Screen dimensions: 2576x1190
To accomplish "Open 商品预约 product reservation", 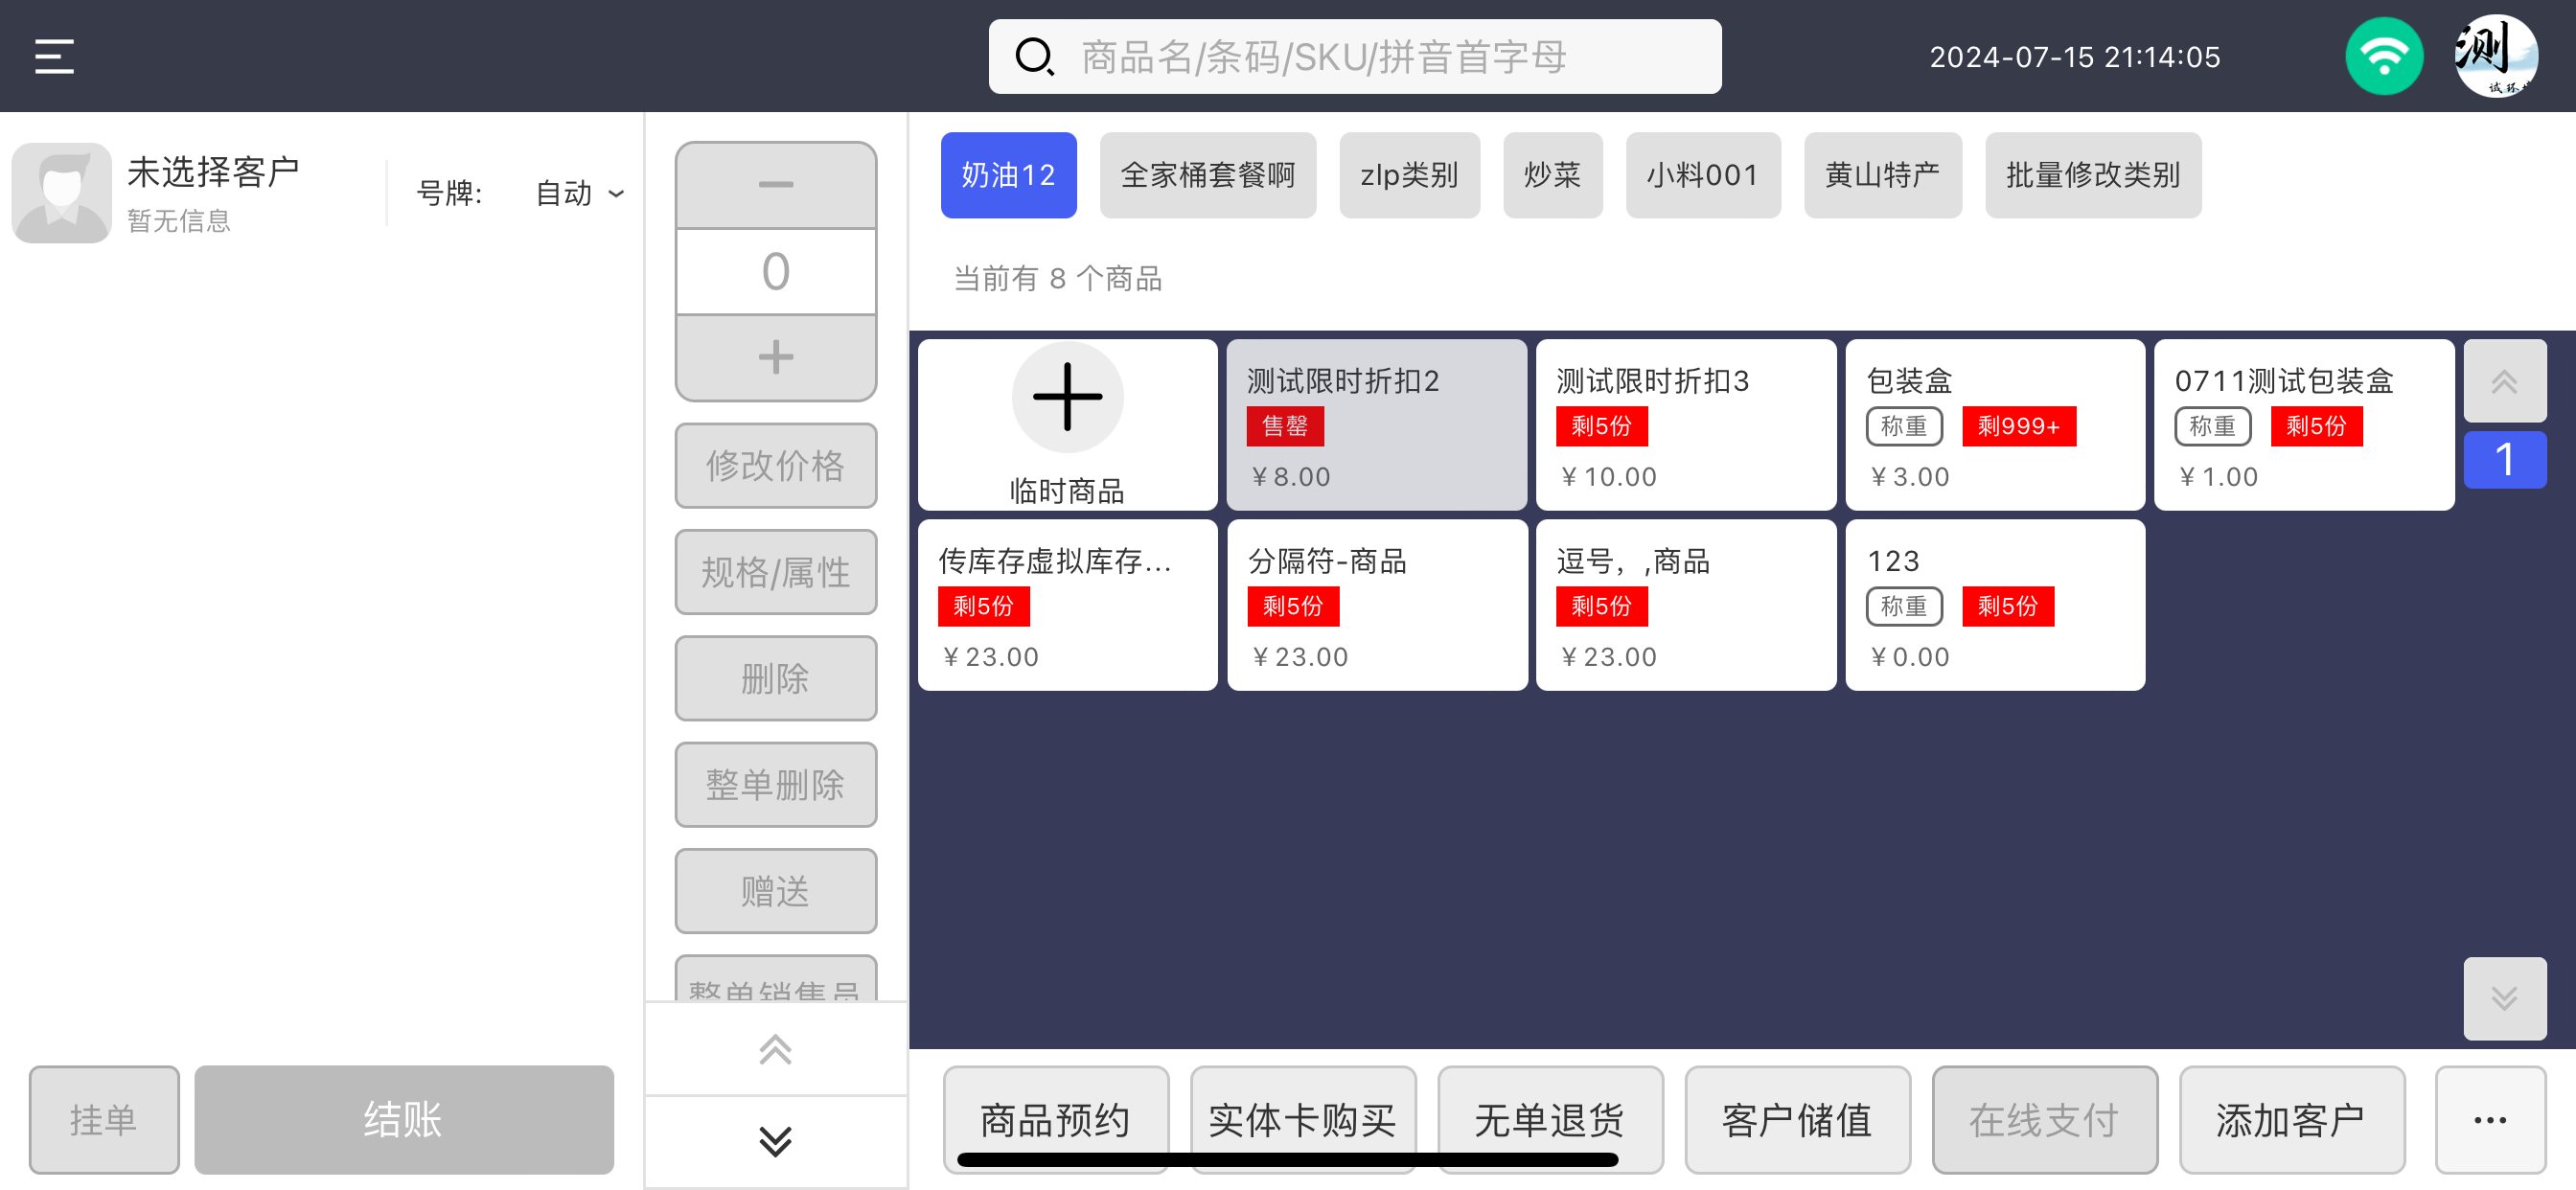I will click(1055, 1120).
